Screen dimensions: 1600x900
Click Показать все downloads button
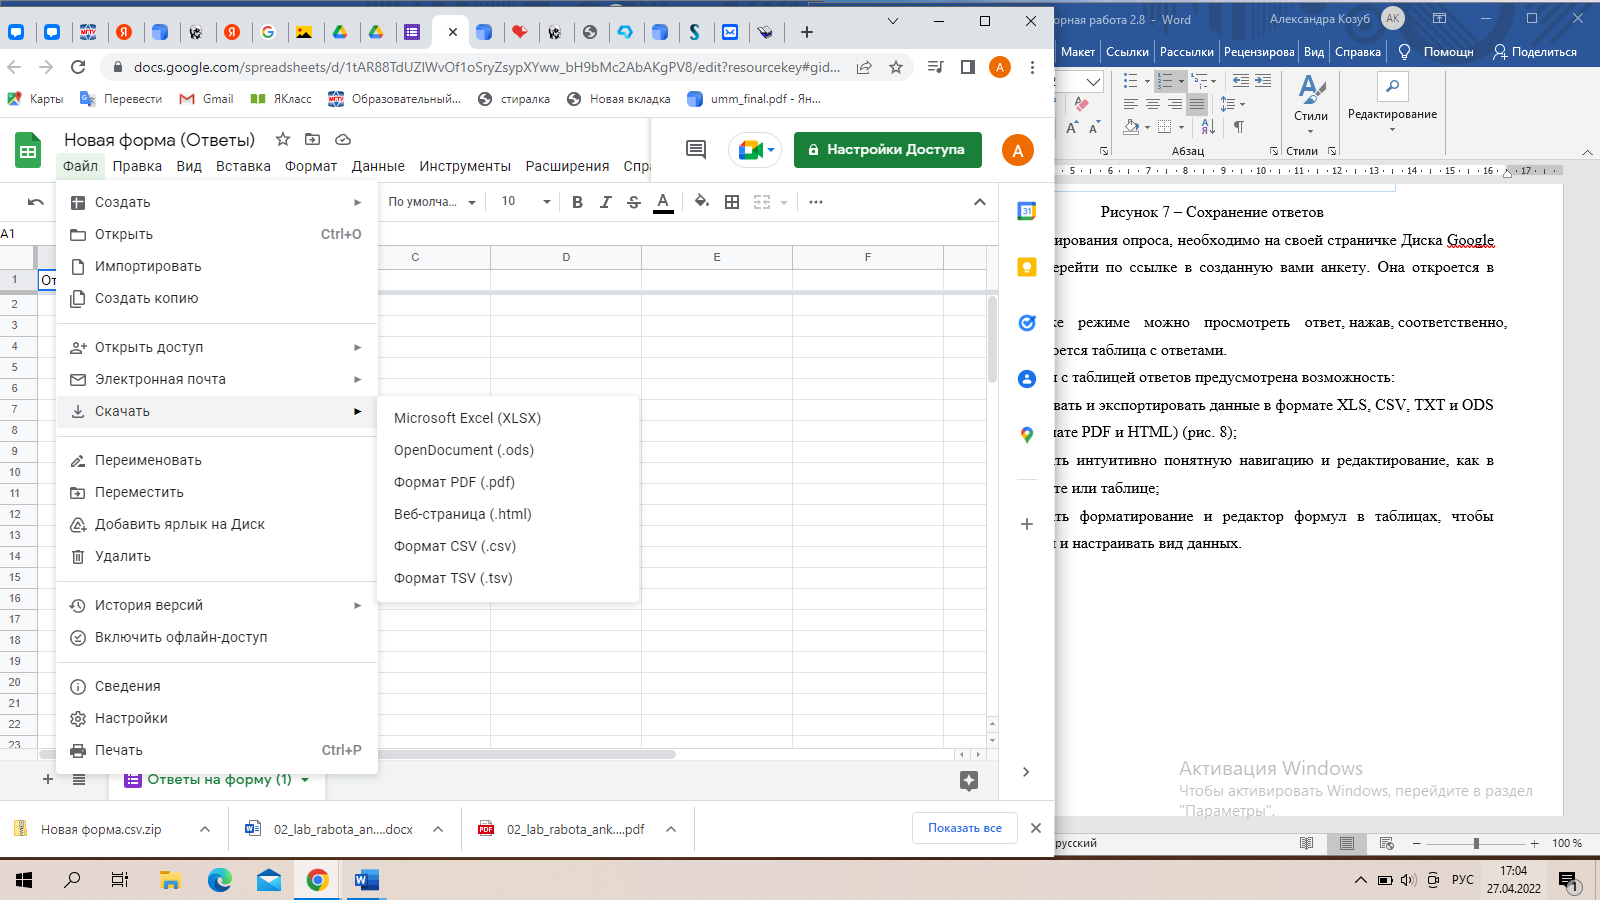click(965, 828)
